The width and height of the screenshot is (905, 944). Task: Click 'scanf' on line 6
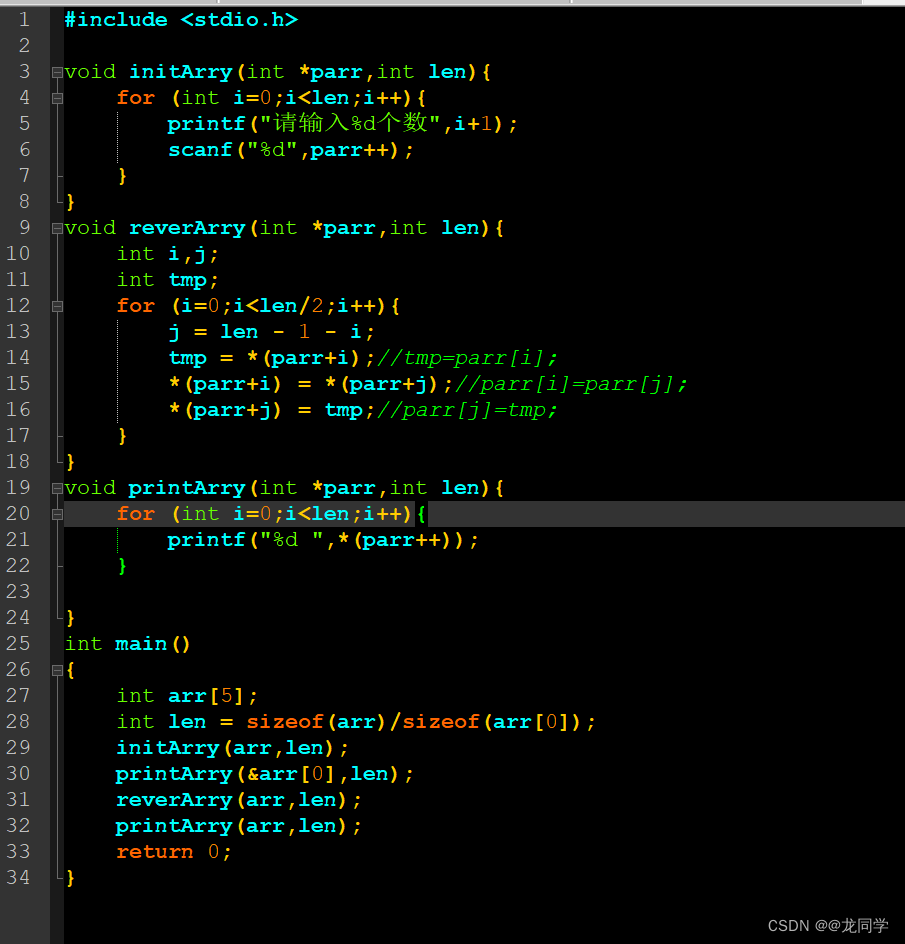[200, 150]
